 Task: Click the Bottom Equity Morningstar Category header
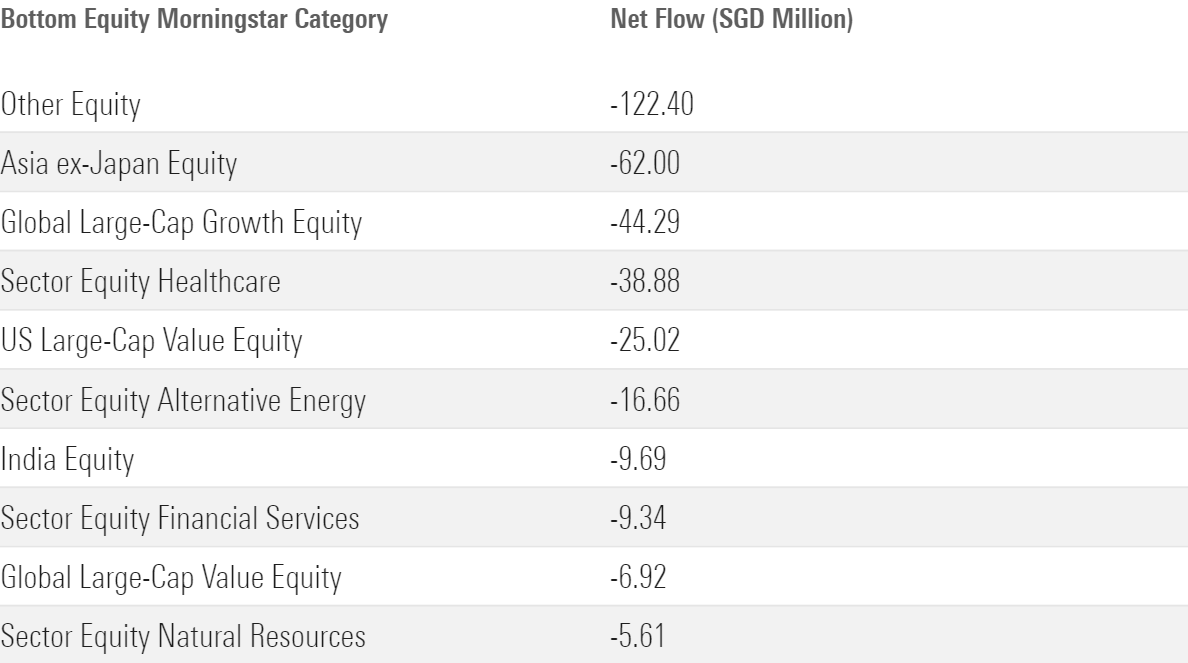point(194,20)
